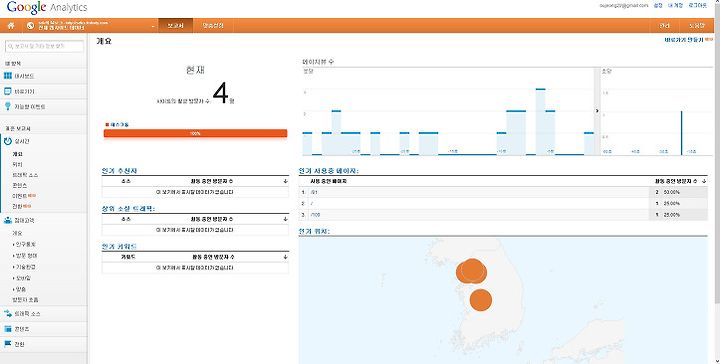Click the 인기 위치 (Top Locations) heading
720x364 pixels.
(315, 231)
